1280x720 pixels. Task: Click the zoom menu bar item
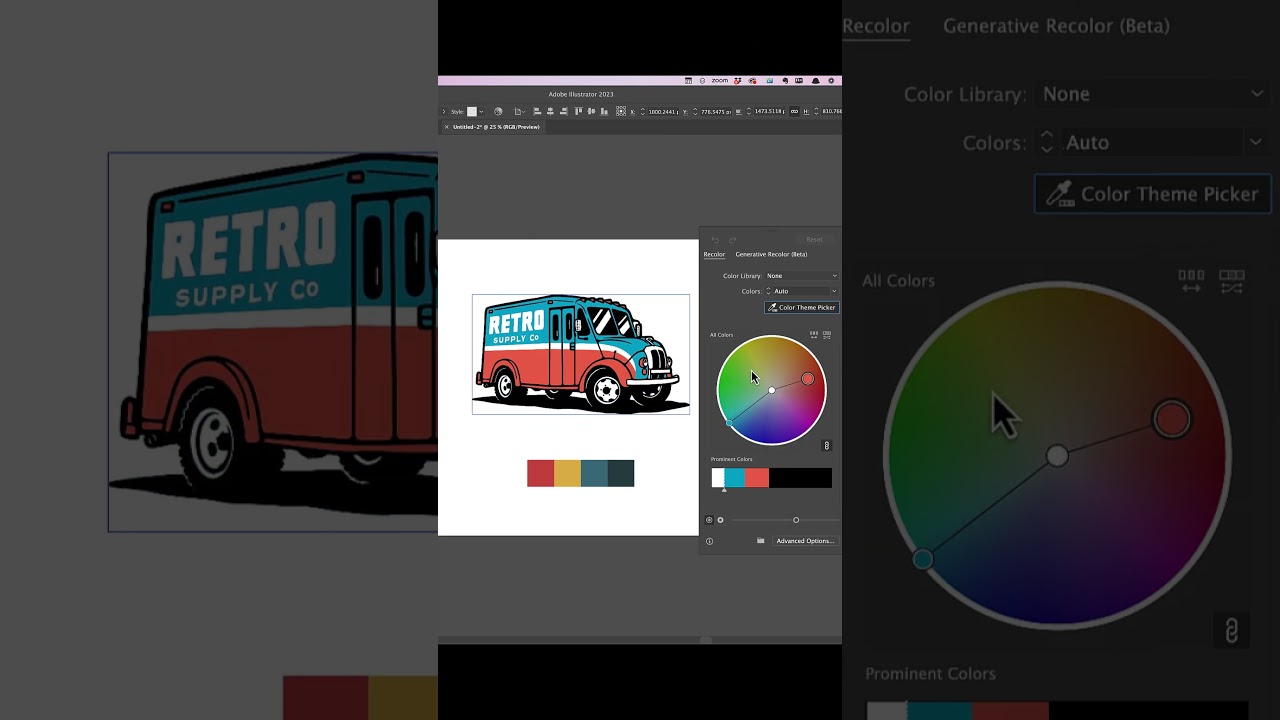(x=720, y=81)
